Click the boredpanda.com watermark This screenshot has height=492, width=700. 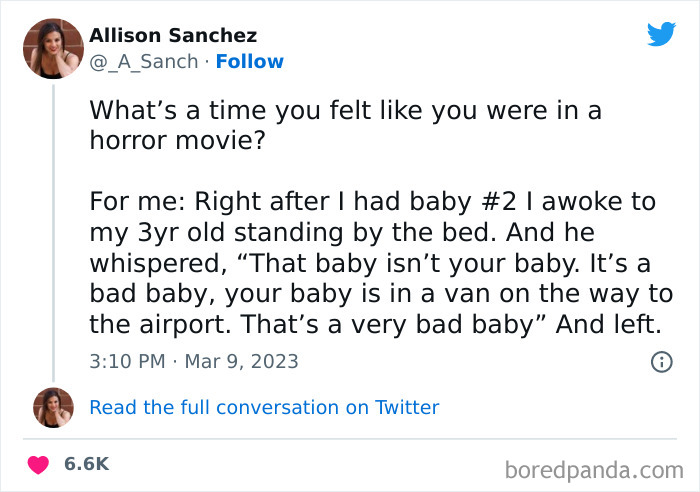pos(594,467)
